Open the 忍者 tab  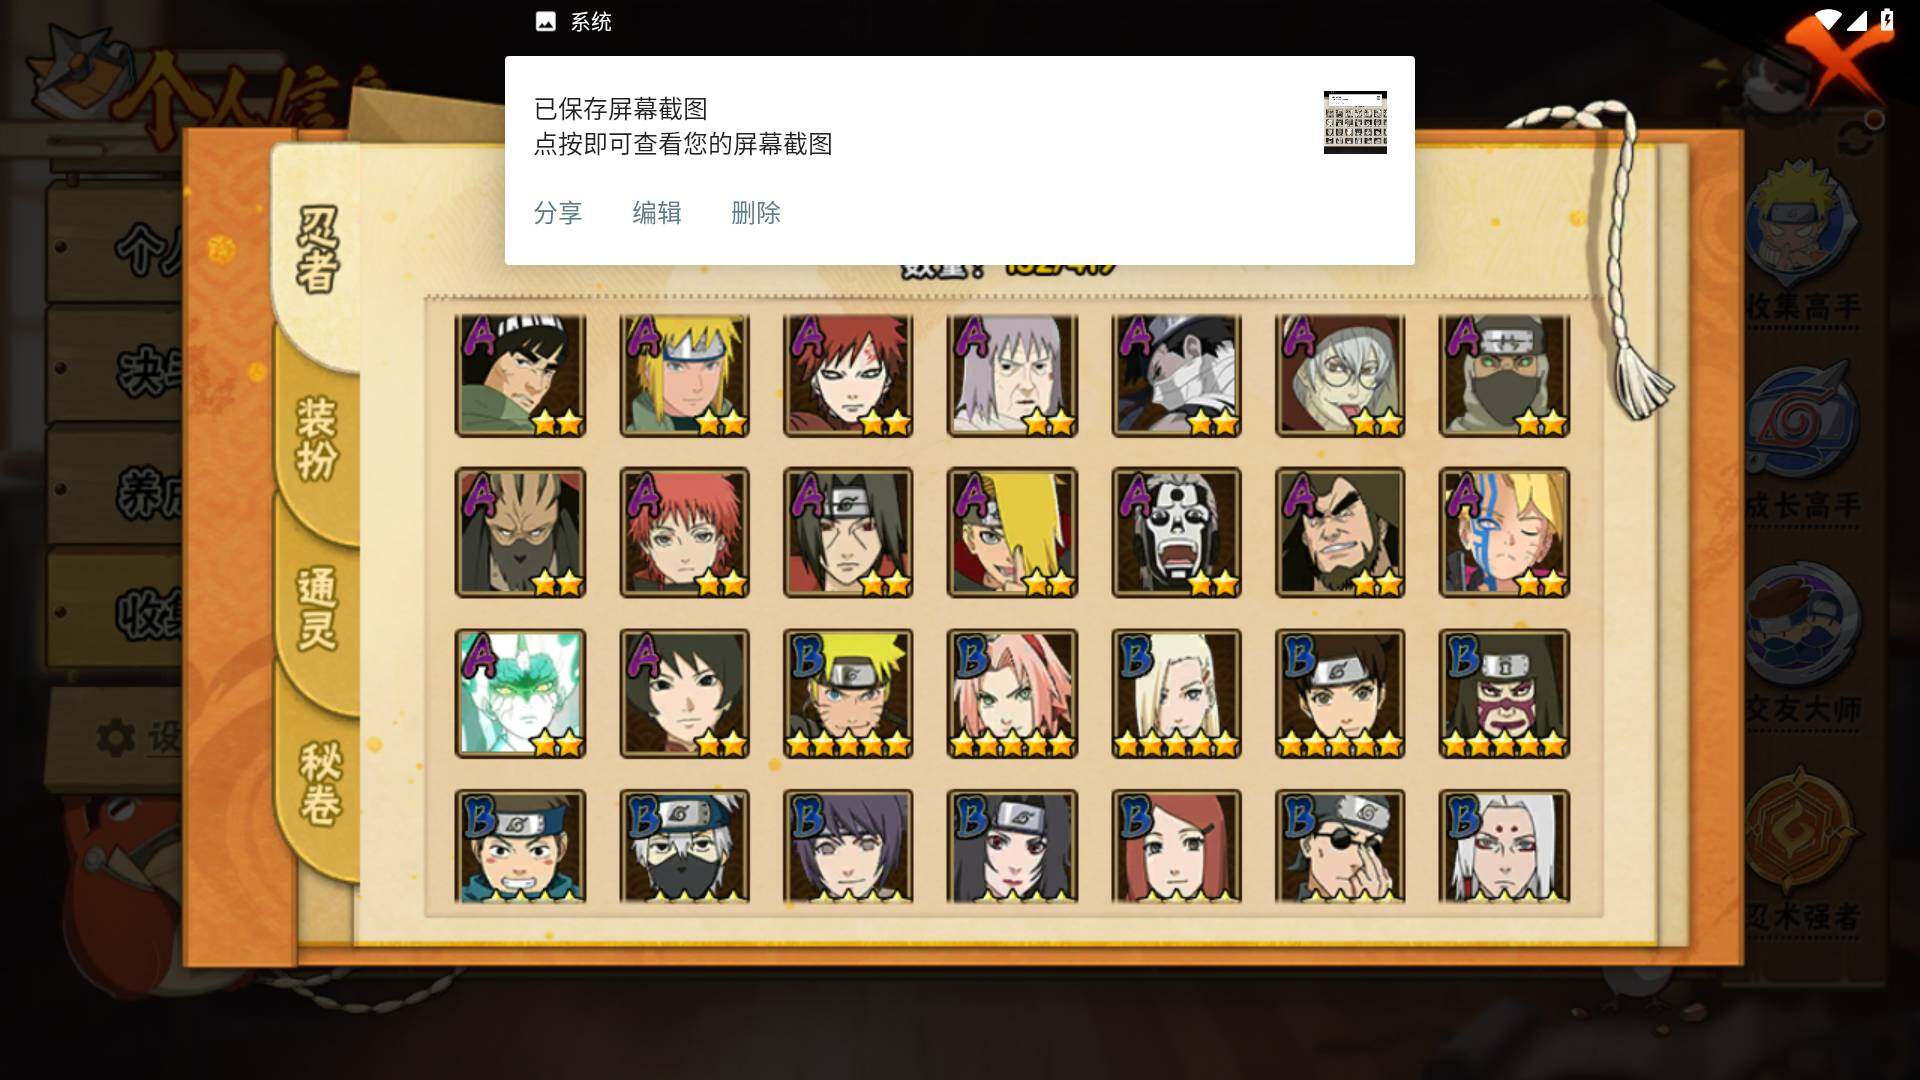(317, 250)
